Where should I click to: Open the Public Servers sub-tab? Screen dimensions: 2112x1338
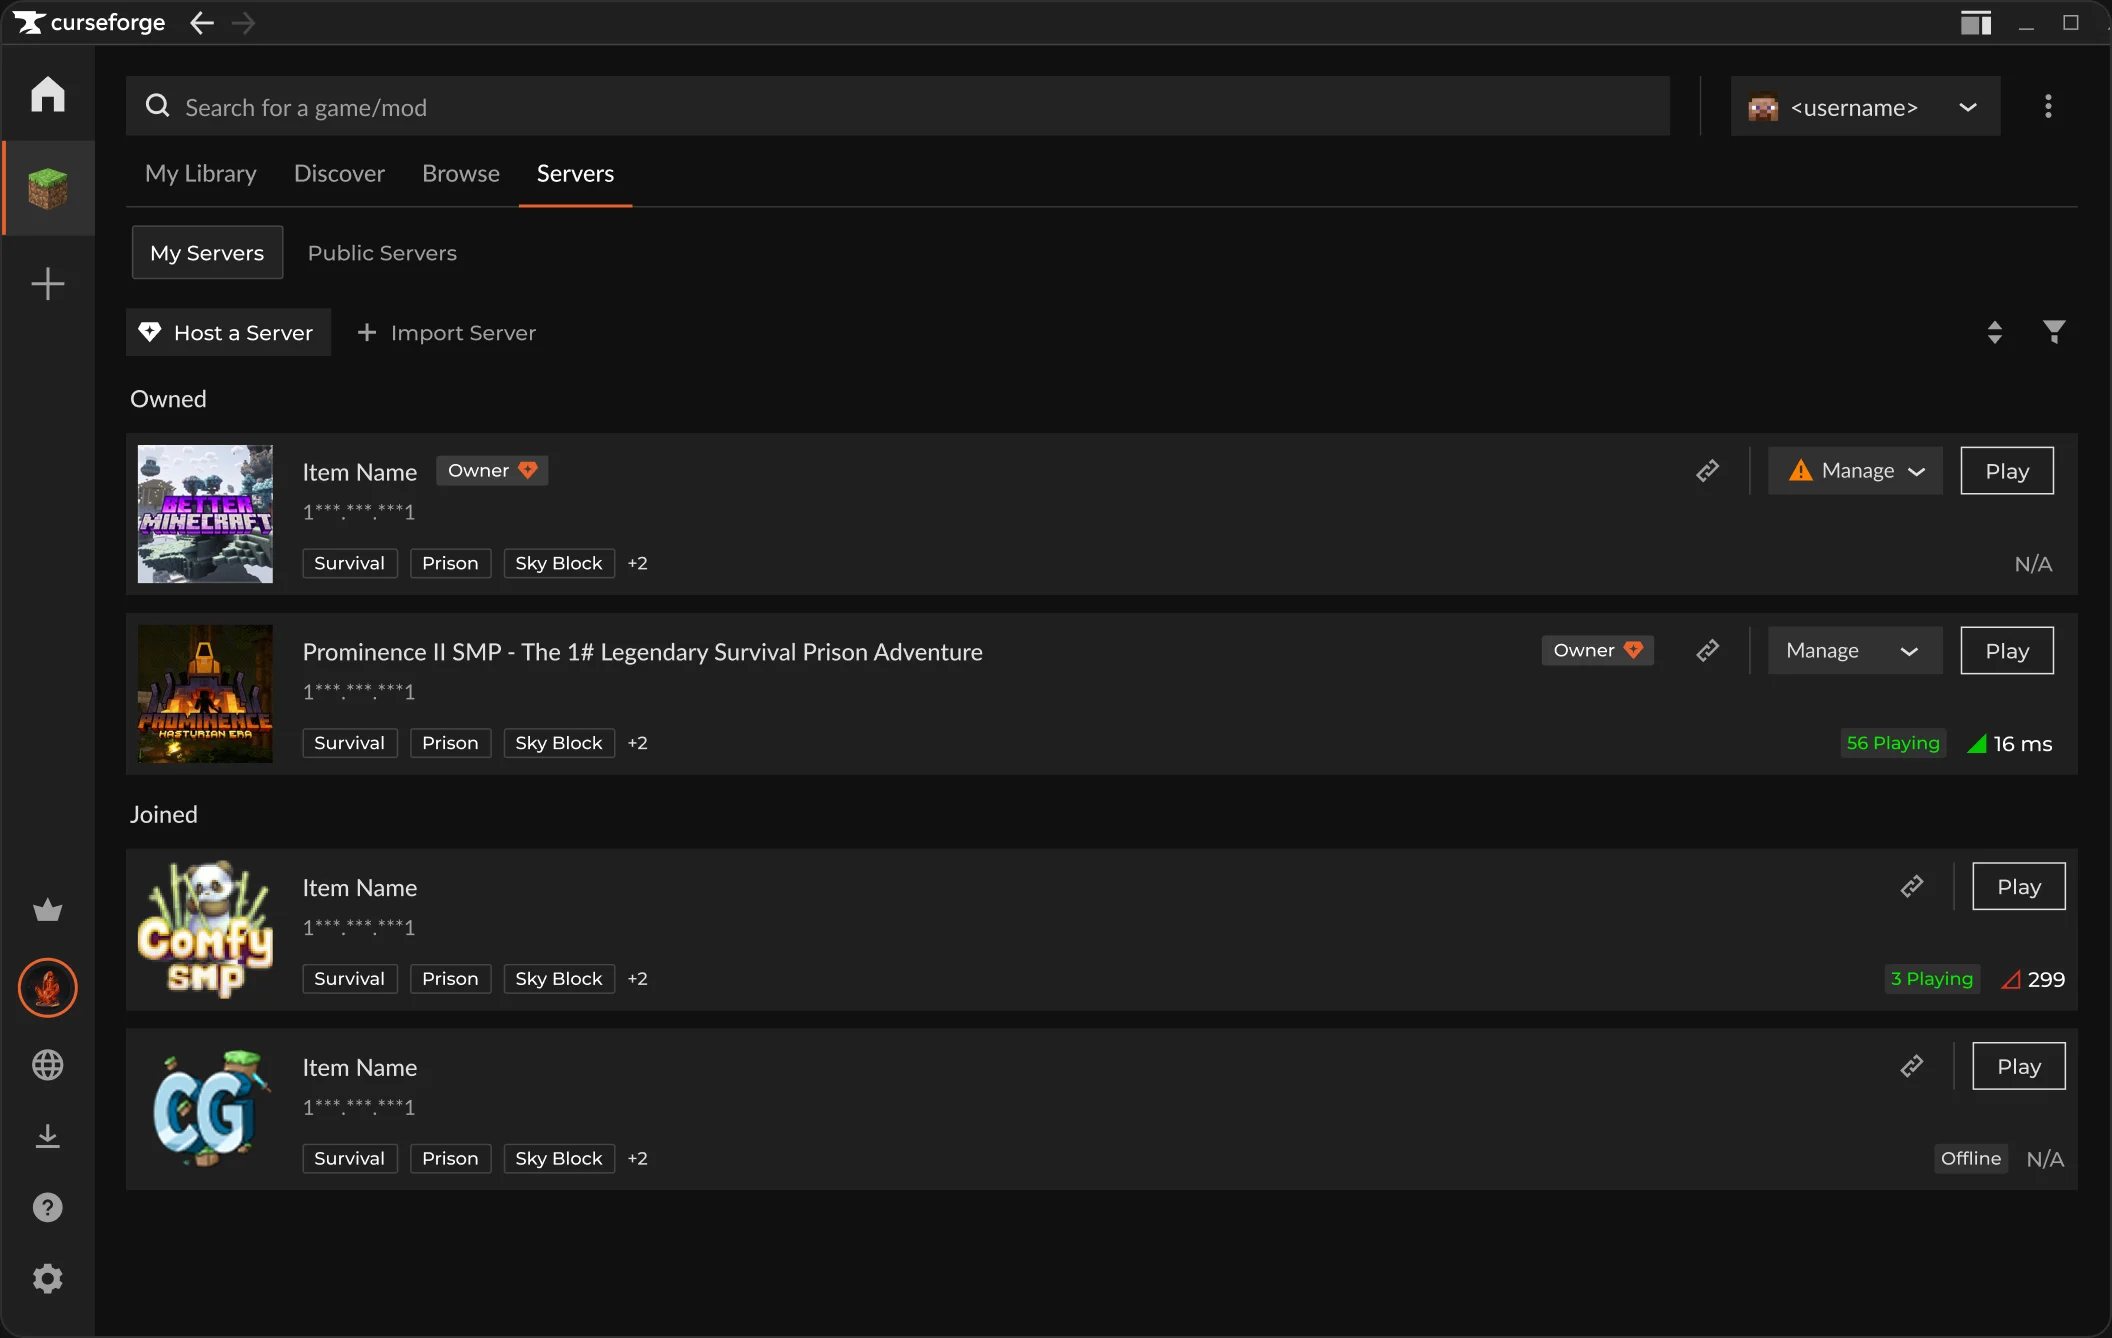coord(382,253)
